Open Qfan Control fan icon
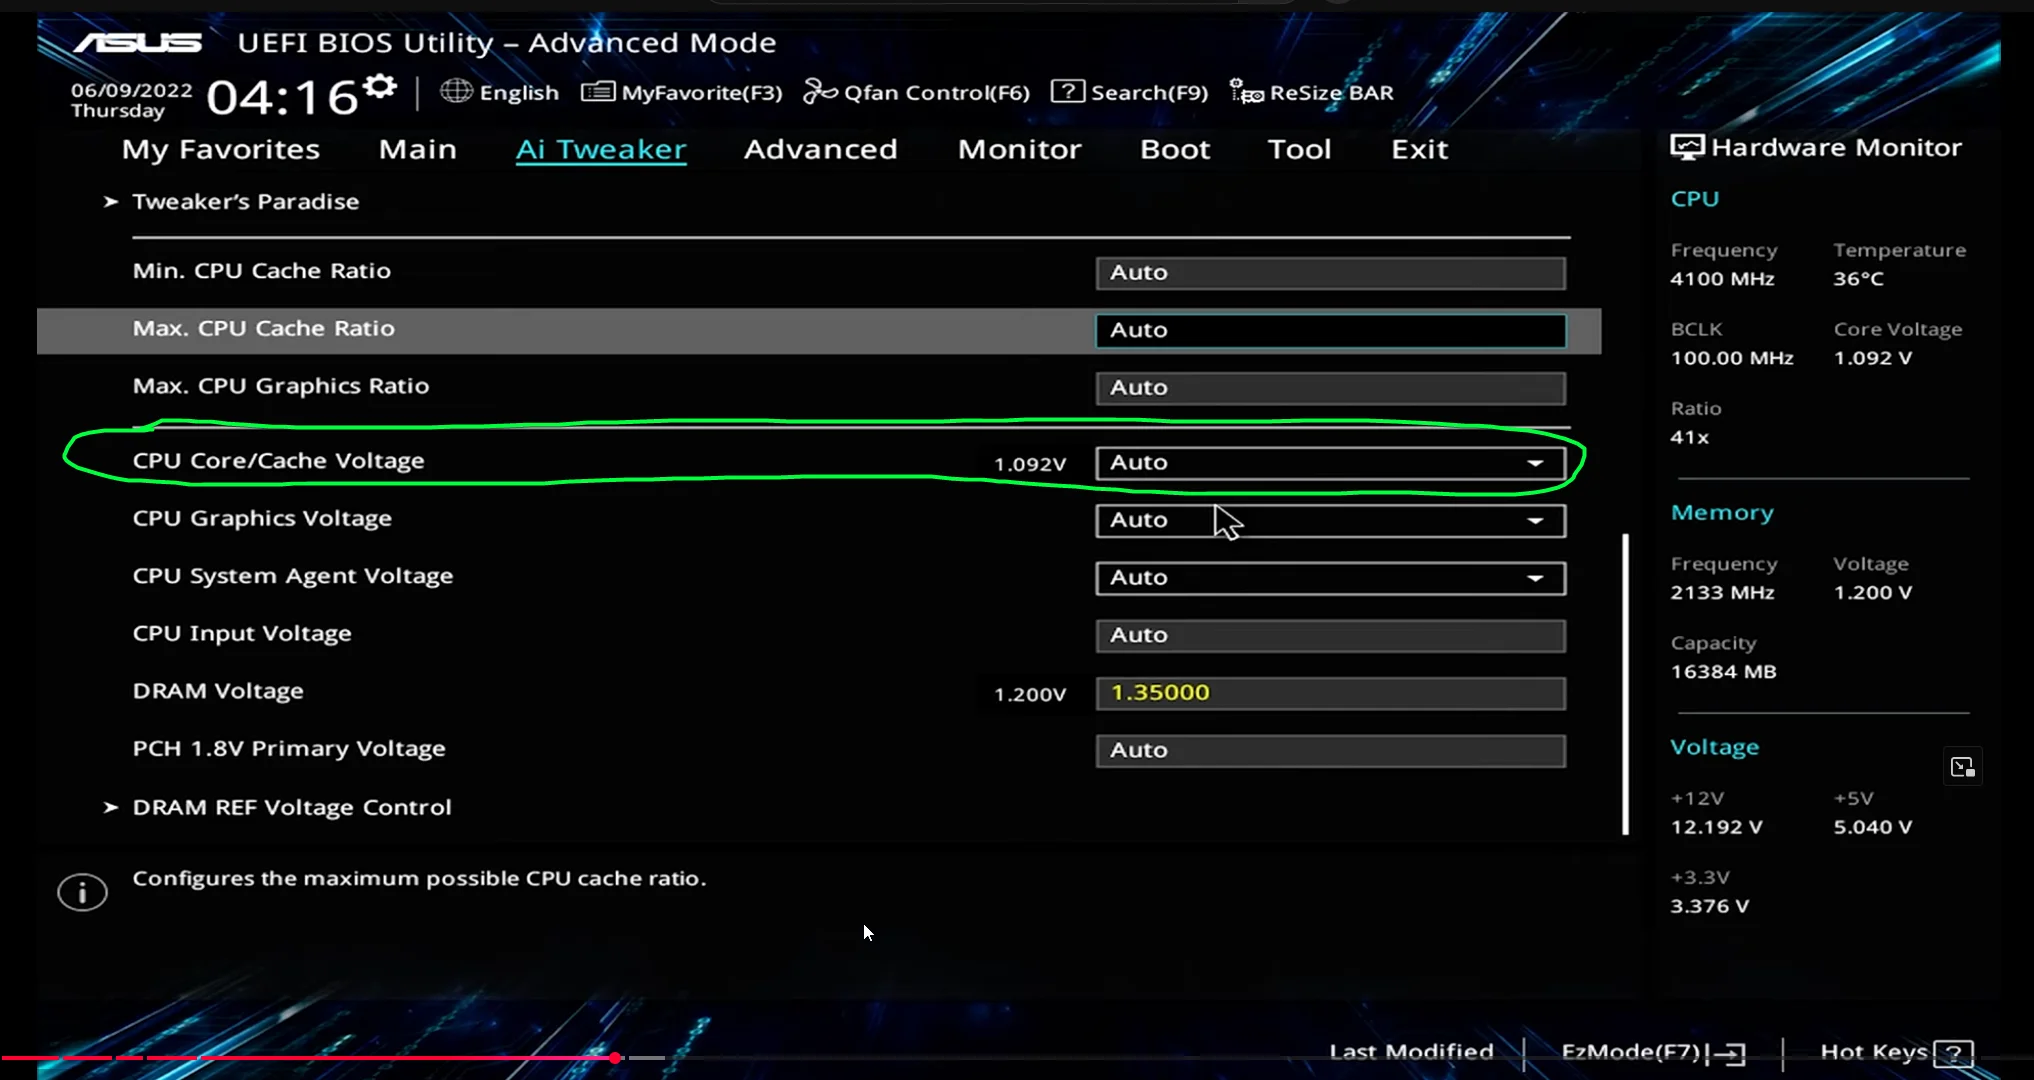The width and height of the screenshot is (2034, 1080). (x=819, y=92)
